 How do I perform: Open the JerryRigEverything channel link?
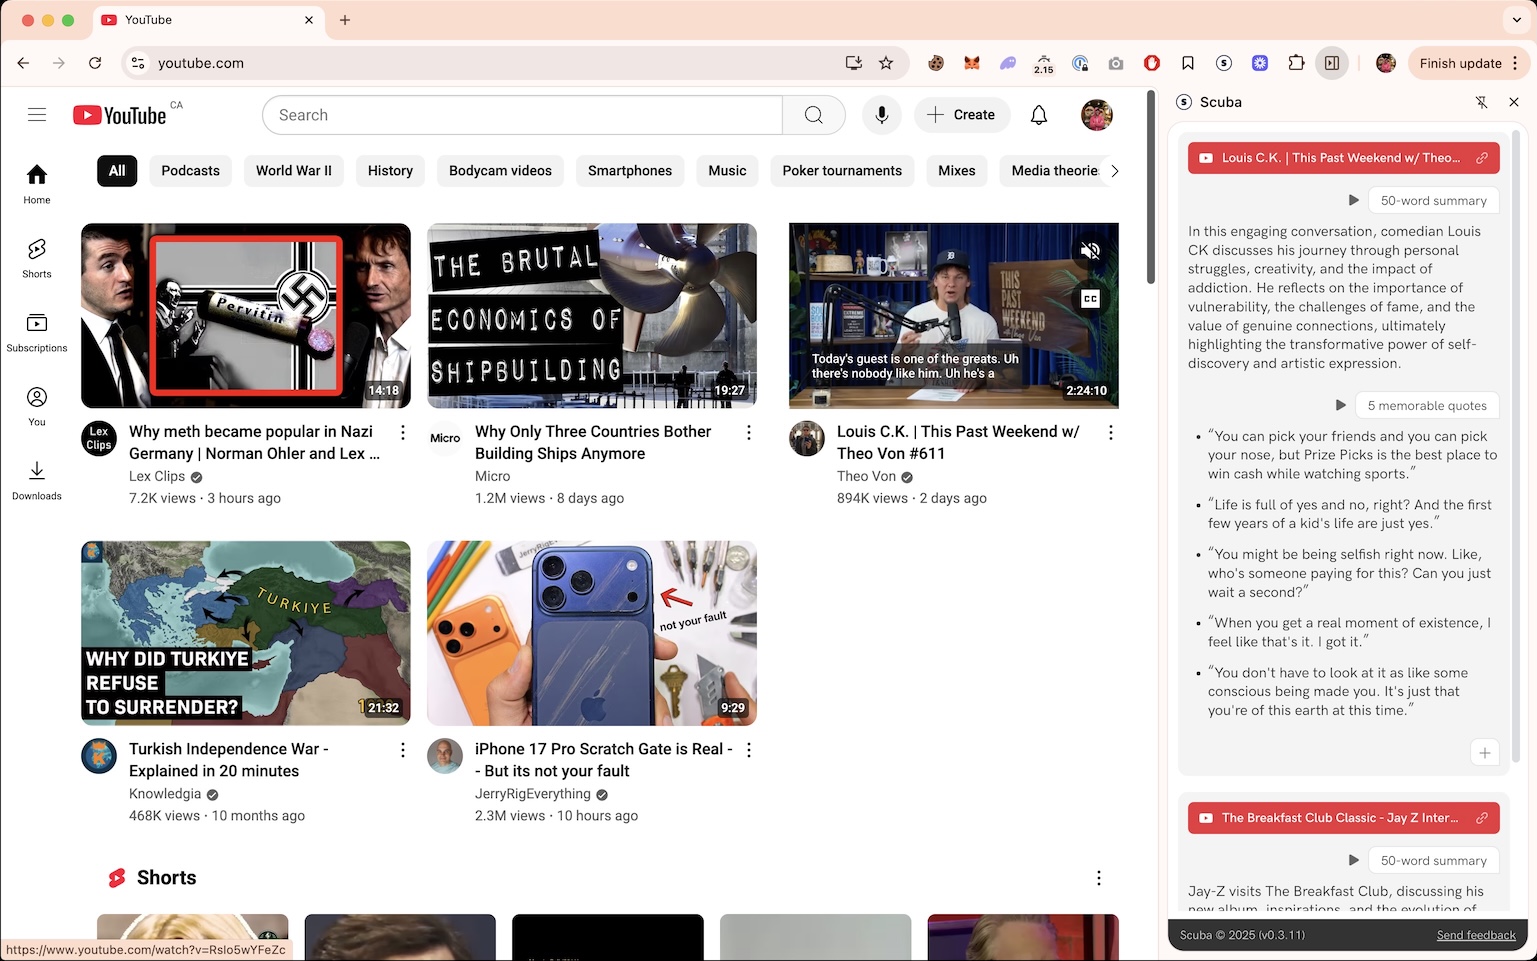coord(533,794)
